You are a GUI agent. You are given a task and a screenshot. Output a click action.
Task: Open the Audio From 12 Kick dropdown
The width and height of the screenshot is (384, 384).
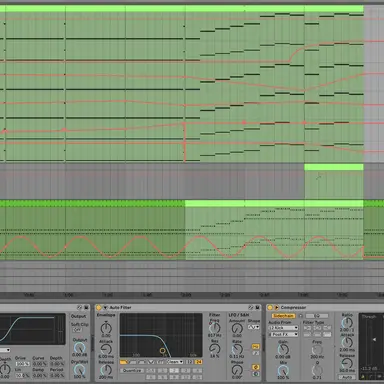(x=283, y=328)
